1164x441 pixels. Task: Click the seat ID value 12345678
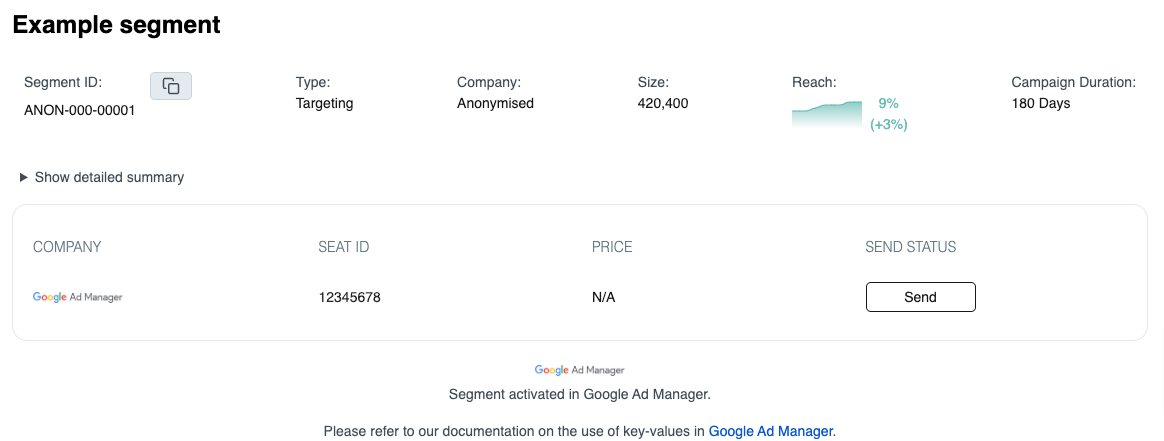[x=349, y=297]
